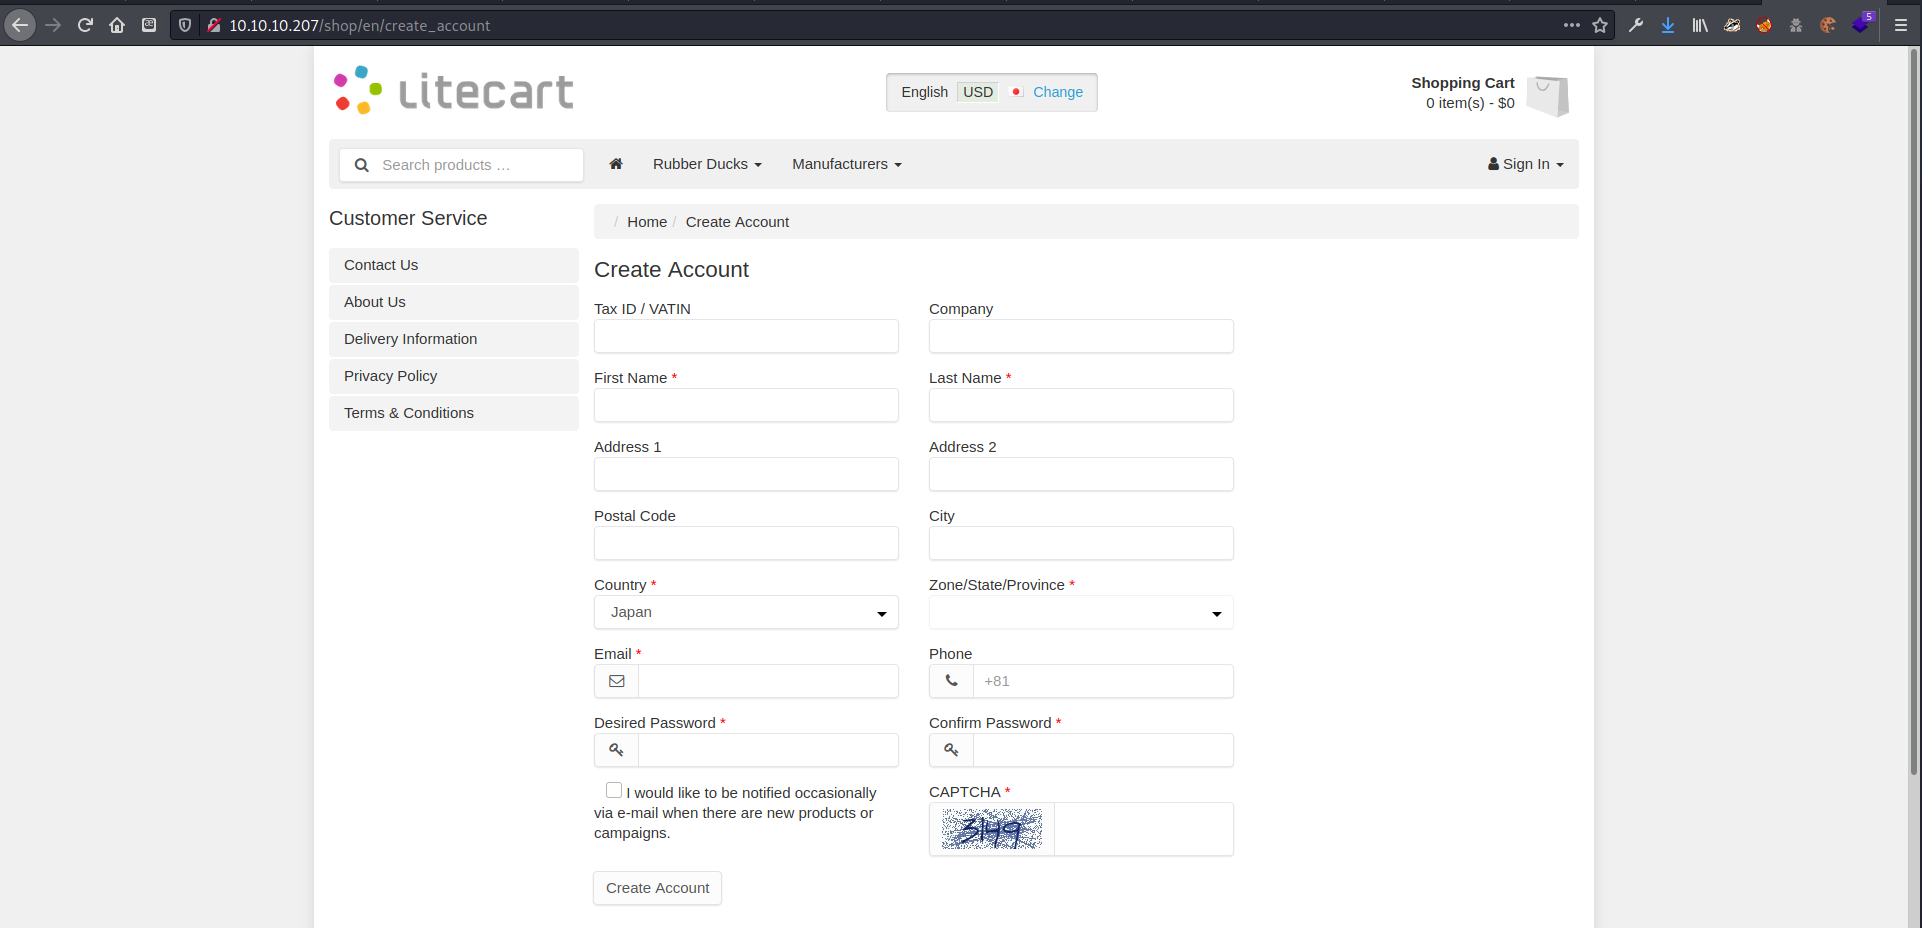The width and height of the screenshot is (1922, 928).
Task: Click the Email input field
Action: click(767, 681)
